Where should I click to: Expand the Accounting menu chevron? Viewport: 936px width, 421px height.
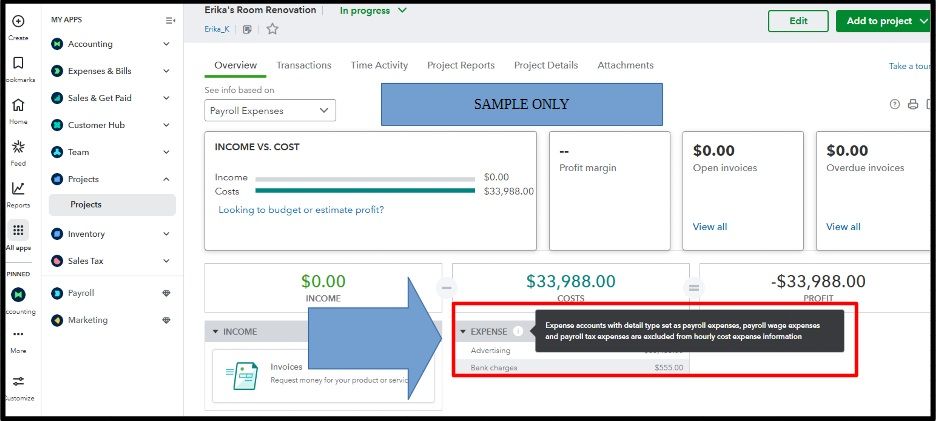point(167,44)
